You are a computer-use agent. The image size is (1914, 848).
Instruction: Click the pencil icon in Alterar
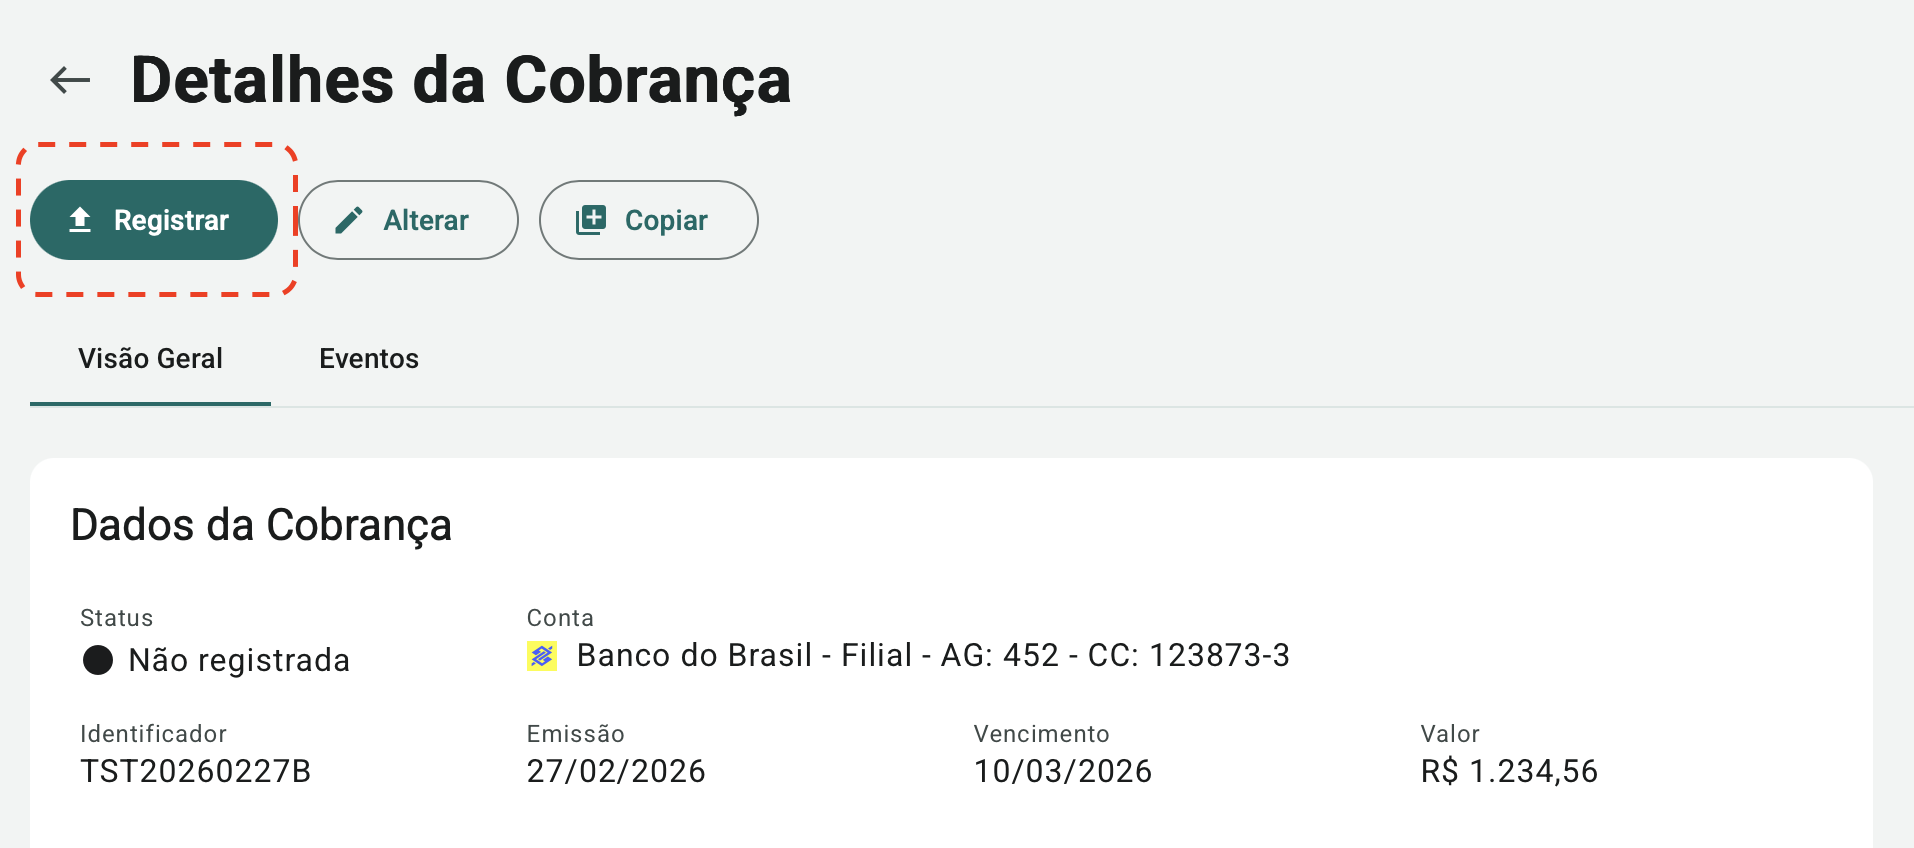coord(349,220)
